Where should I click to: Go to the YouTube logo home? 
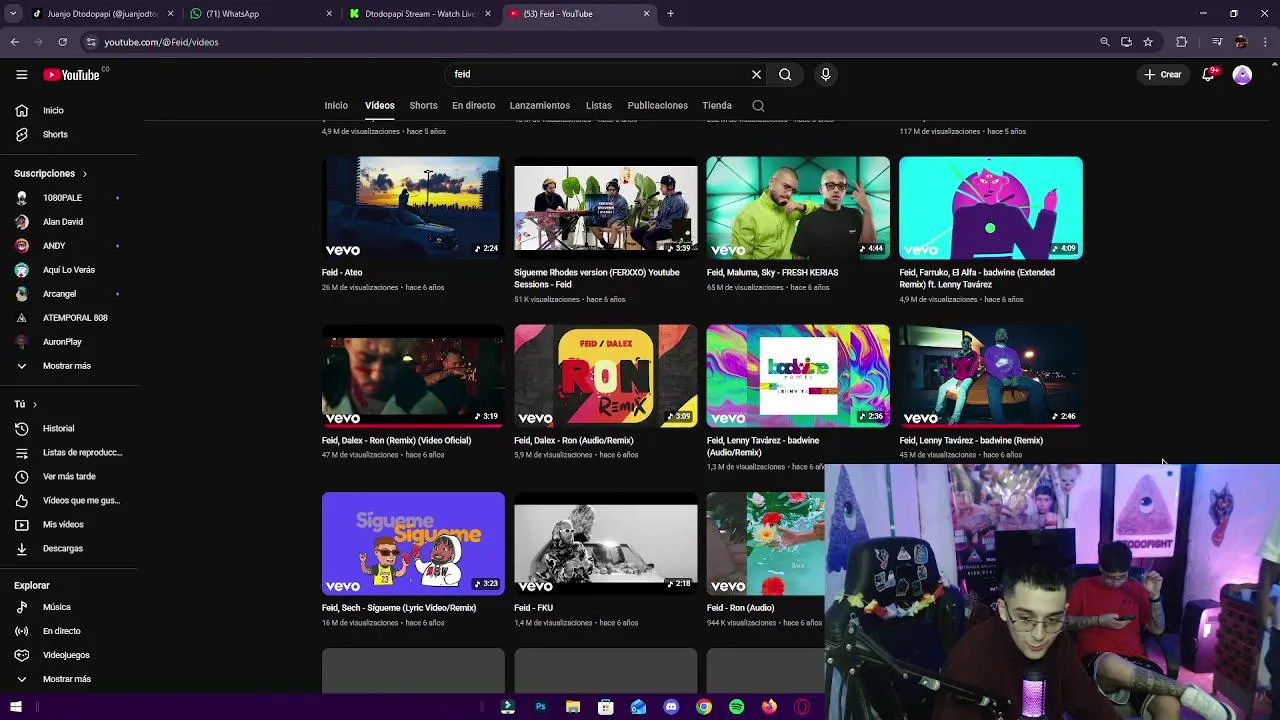click(x=71, y=74)
